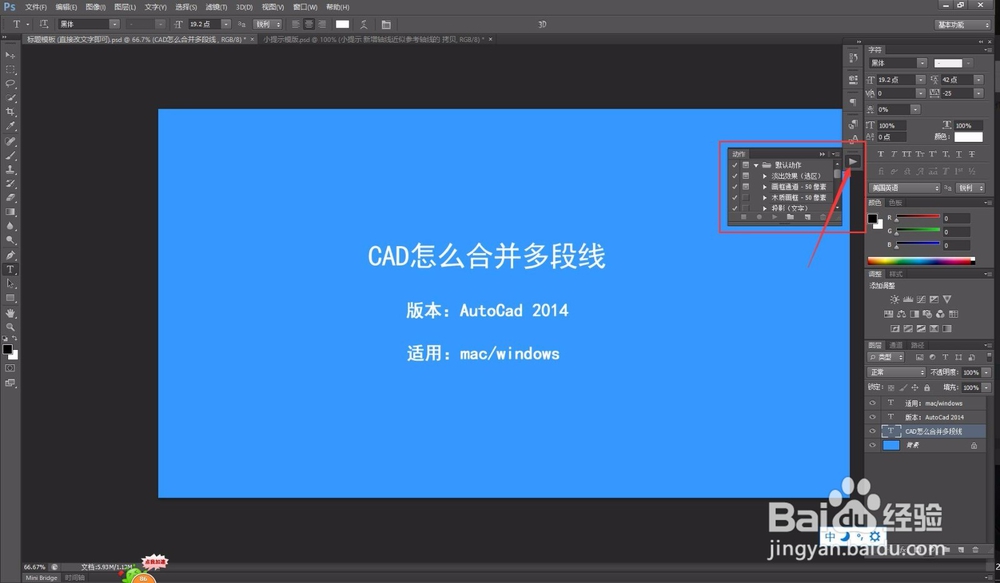The width and height of the screenshot is (1000, 583).
Task: Hide the 适用: mac/windows layer
Action: coord(872,403)
